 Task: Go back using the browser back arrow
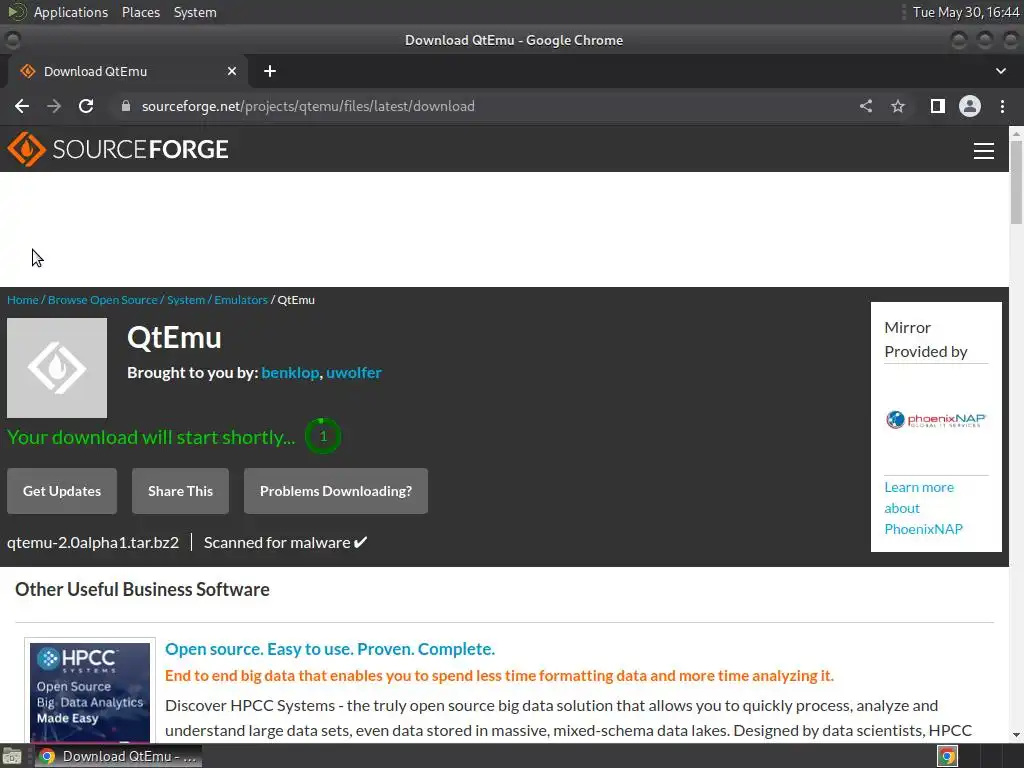[22, 106]
